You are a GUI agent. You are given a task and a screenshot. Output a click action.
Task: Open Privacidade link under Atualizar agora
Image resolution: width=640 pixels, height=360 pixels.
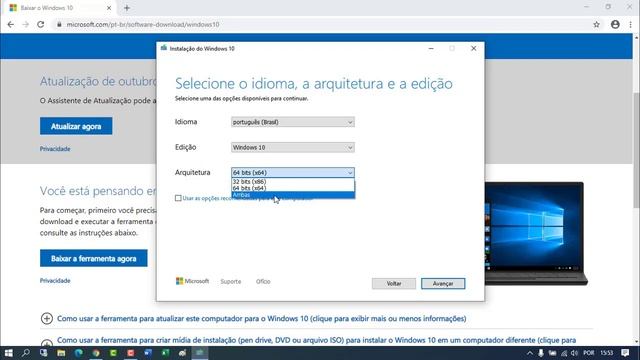[55, 149]
